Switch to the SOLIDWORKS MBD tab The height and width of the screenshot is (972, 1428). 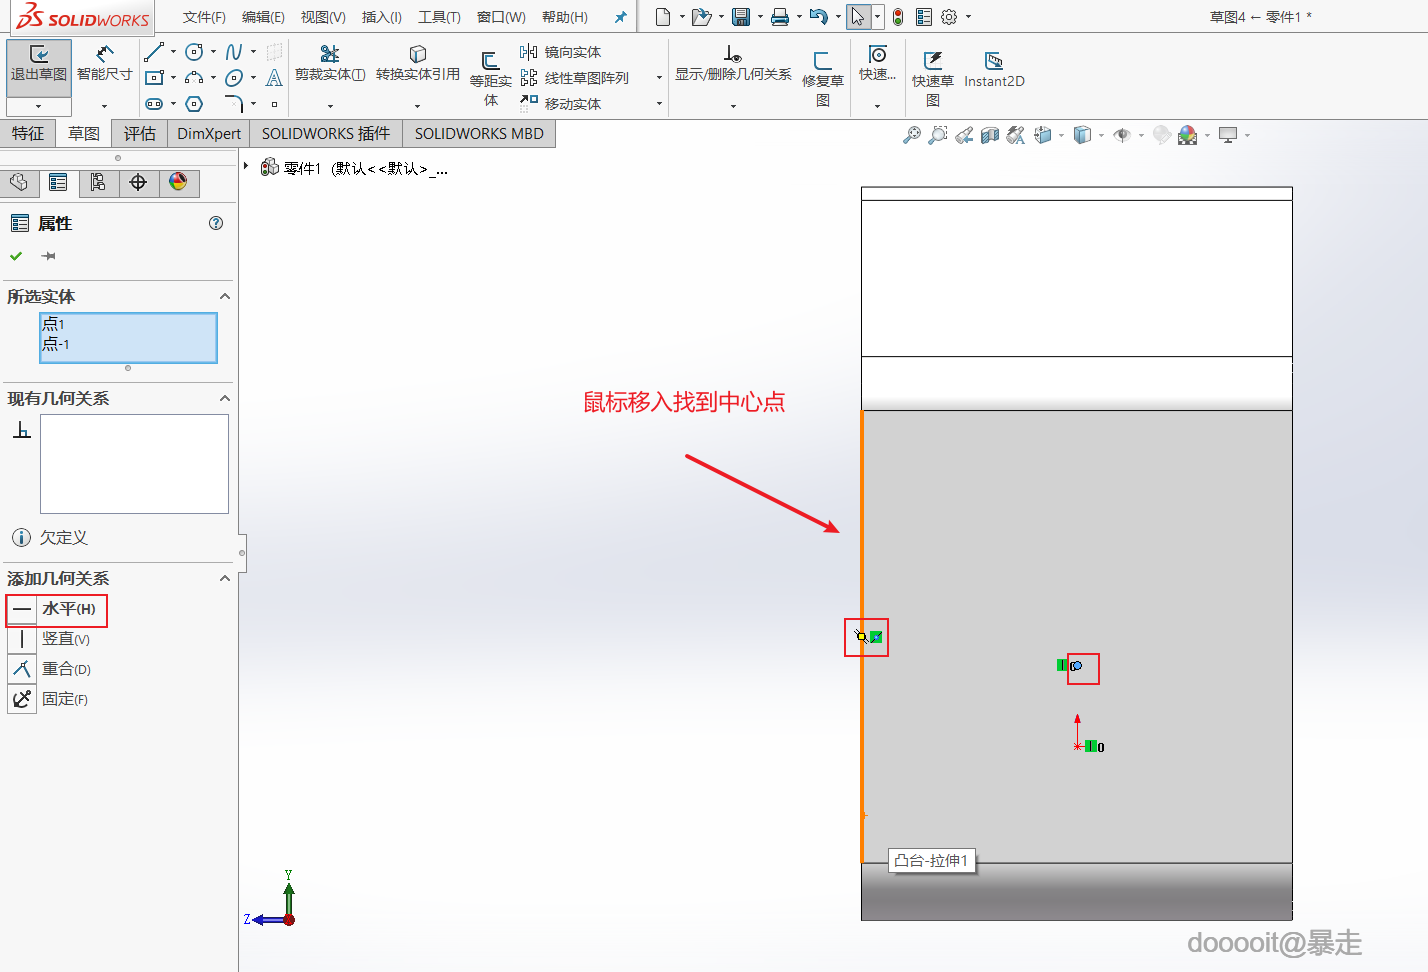click(479, 134)
